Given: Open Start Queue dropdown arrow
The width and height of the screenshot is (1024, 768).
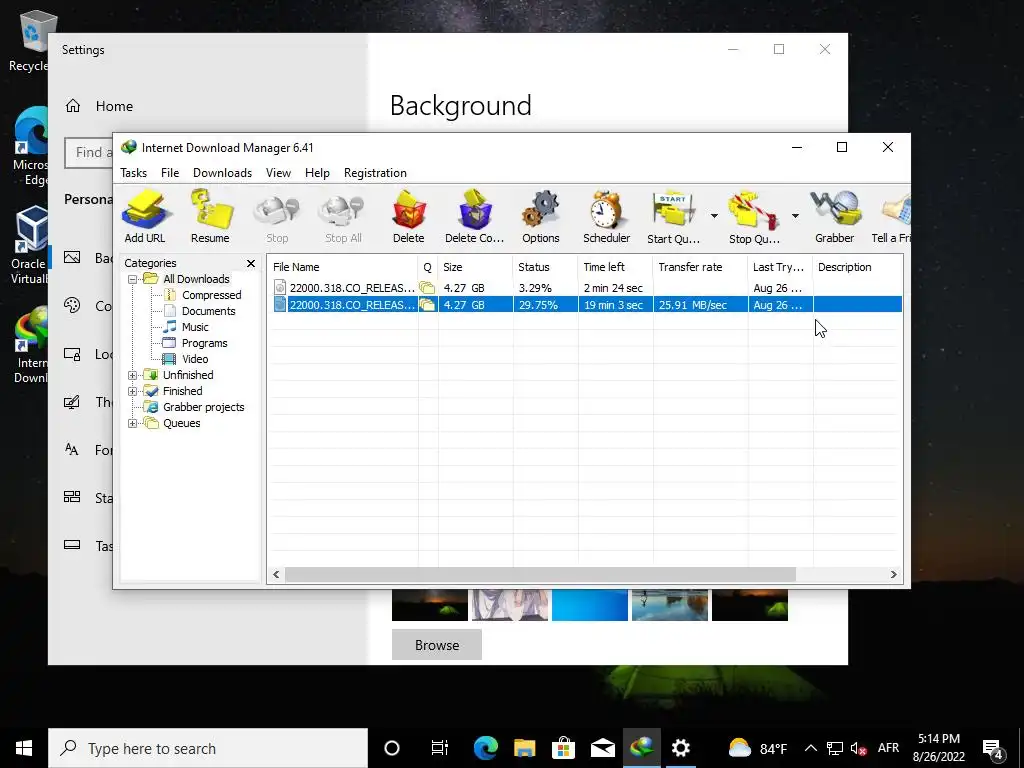Looking at the screenshot, I should pyautogui.click(x=714, y=216).
